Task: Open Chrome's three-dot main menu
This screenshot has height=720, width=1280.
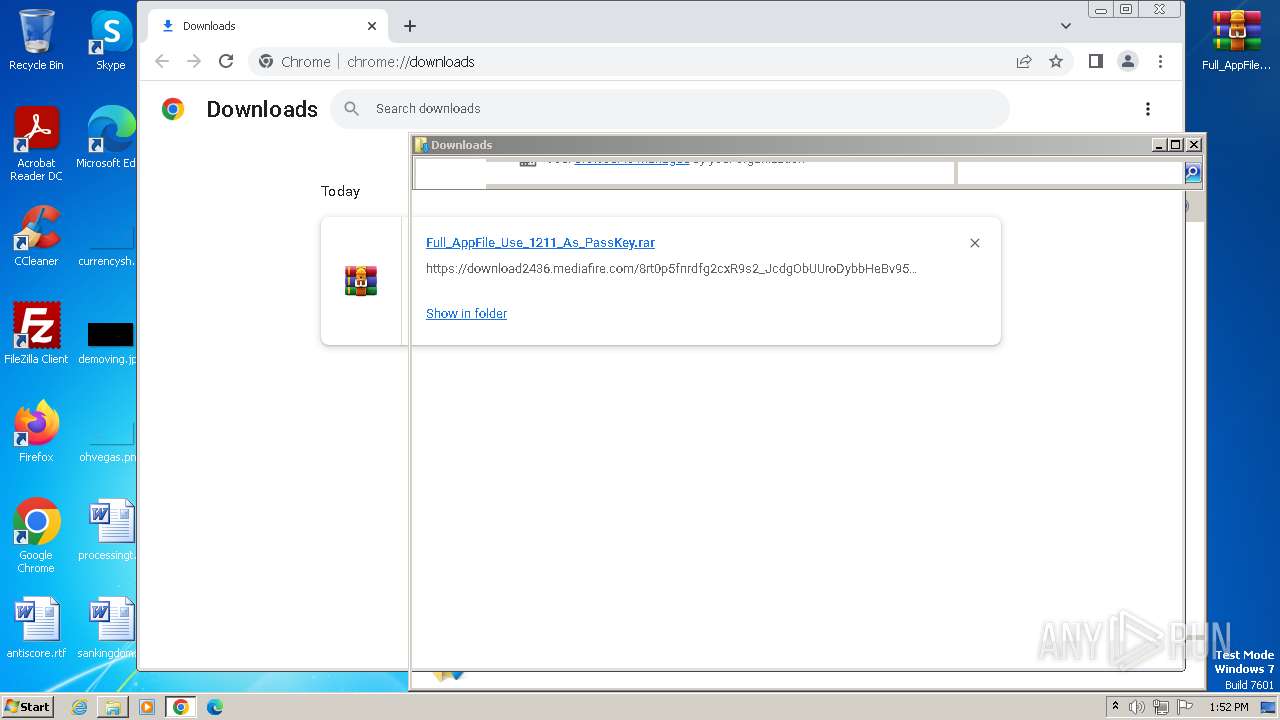Action: tap(1160, 61)
